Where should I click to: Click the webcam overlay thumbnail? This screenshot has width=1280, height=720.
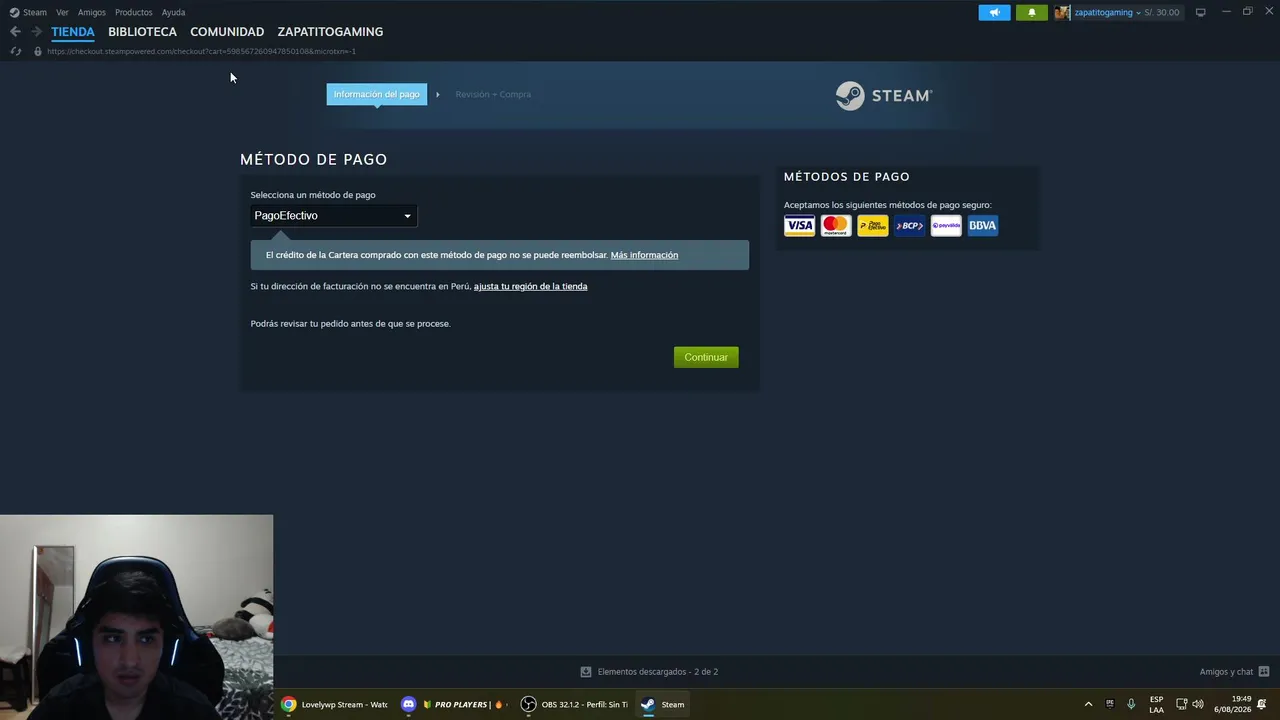point(136,617)
